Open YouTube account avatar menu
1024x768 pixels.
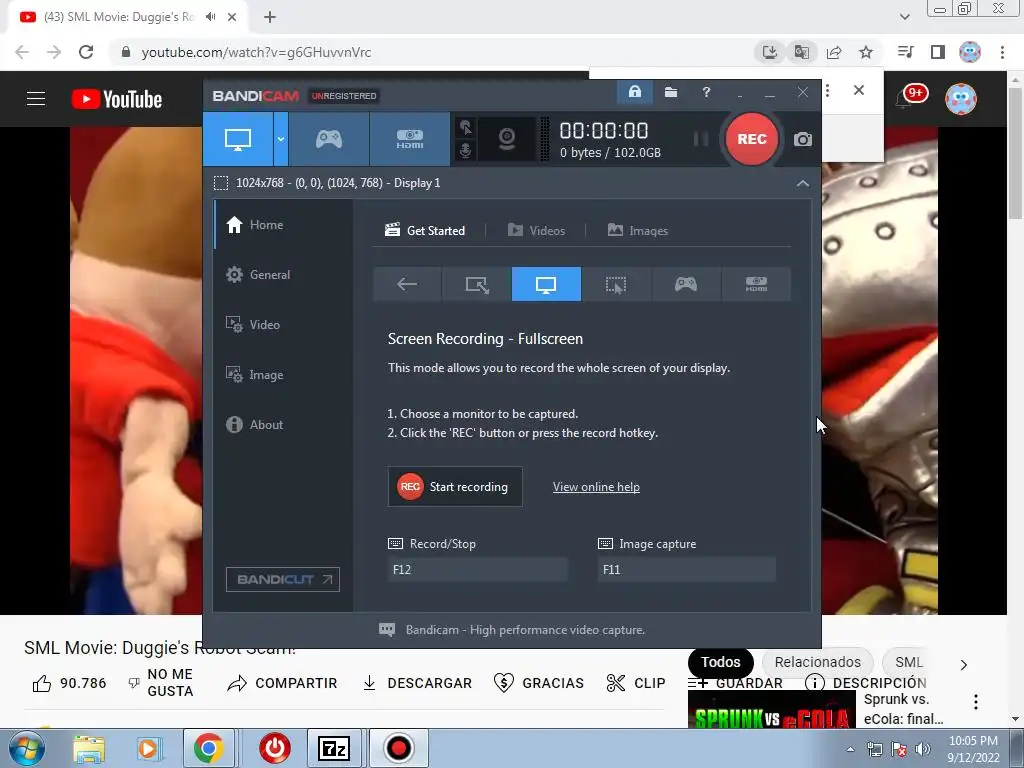click(x=961, y=99)
